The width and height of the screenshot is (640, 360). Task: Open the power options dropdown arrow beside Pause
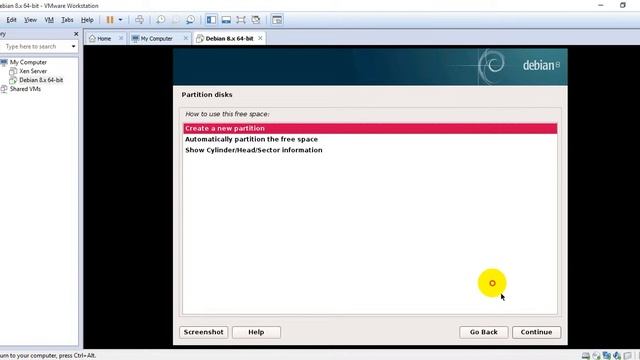point(120,20)
